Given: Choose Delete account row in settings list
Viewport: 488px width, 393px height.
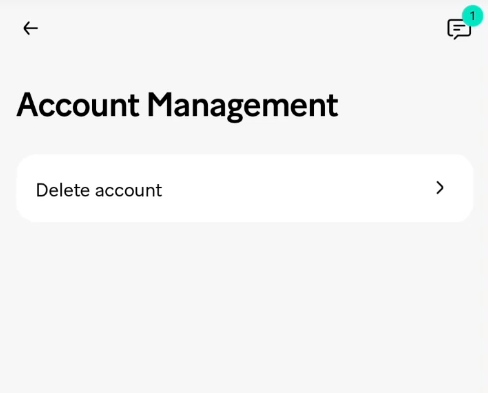Looking at the screenshot, I should (x=245, y=188).
